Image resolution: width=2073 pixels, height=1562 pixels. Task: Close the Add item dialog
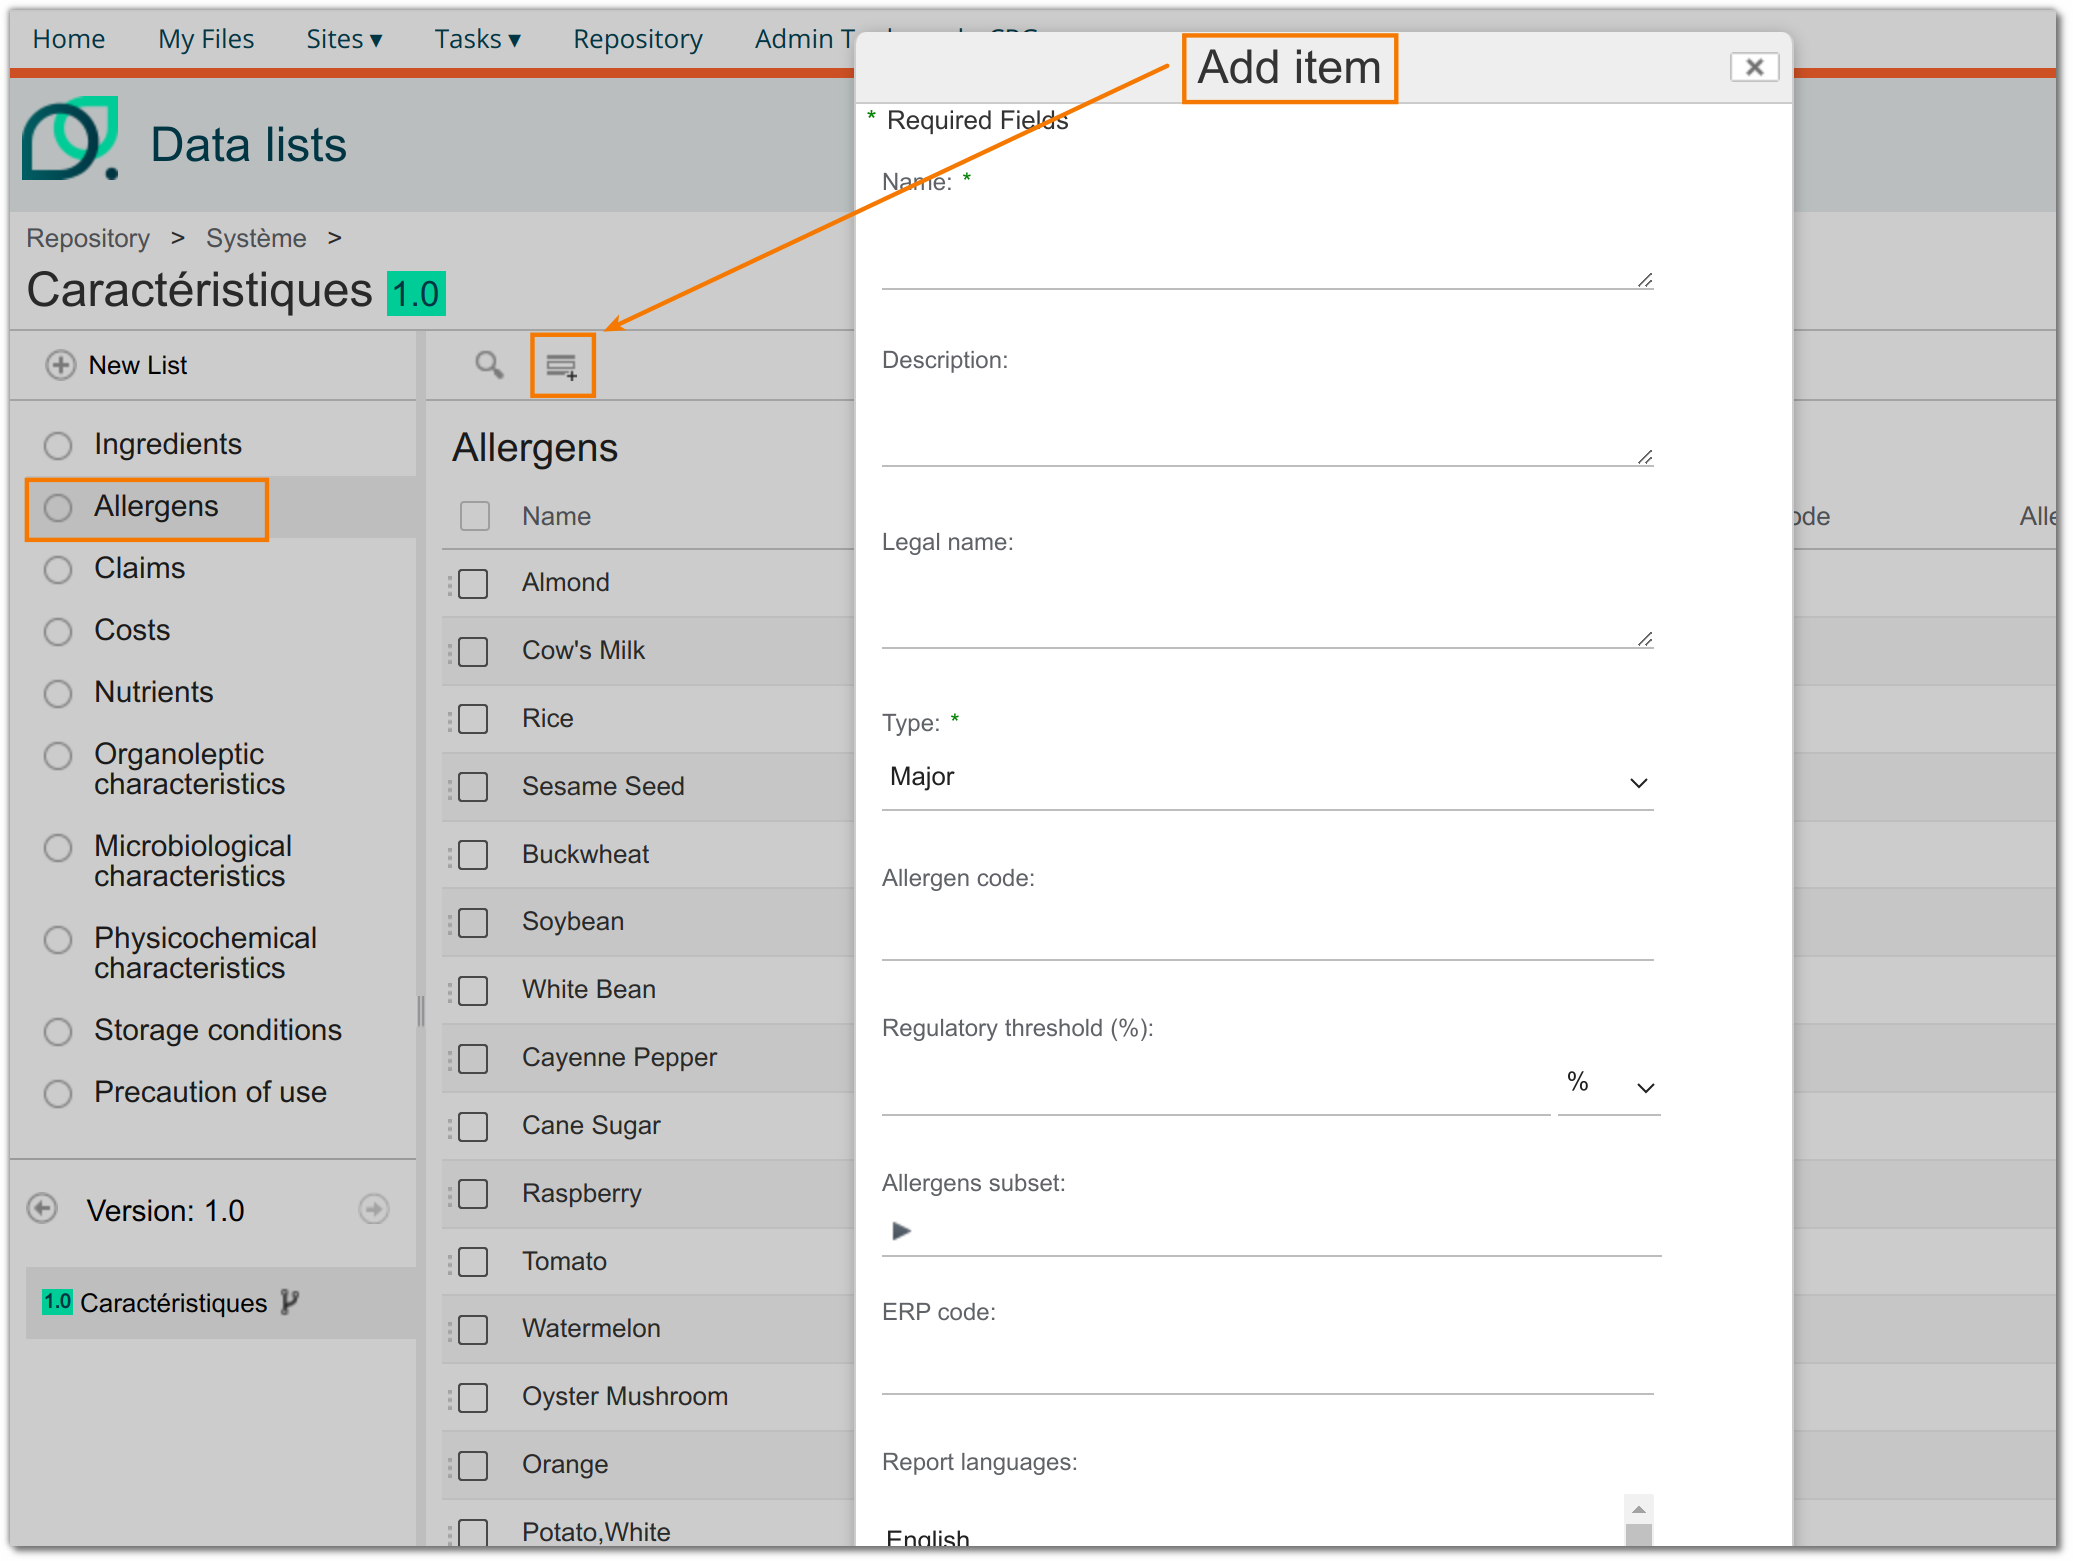(x=1754, y=67)
